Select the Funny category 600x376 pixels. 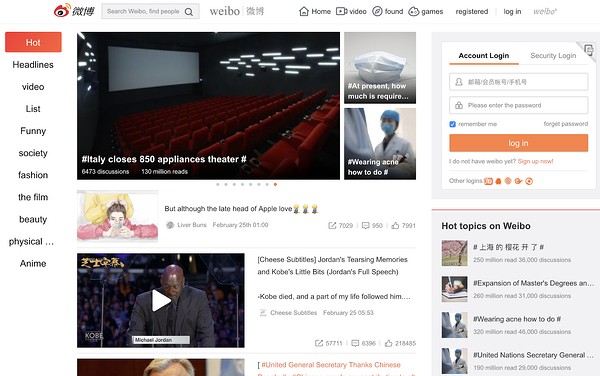click(33, 131)
